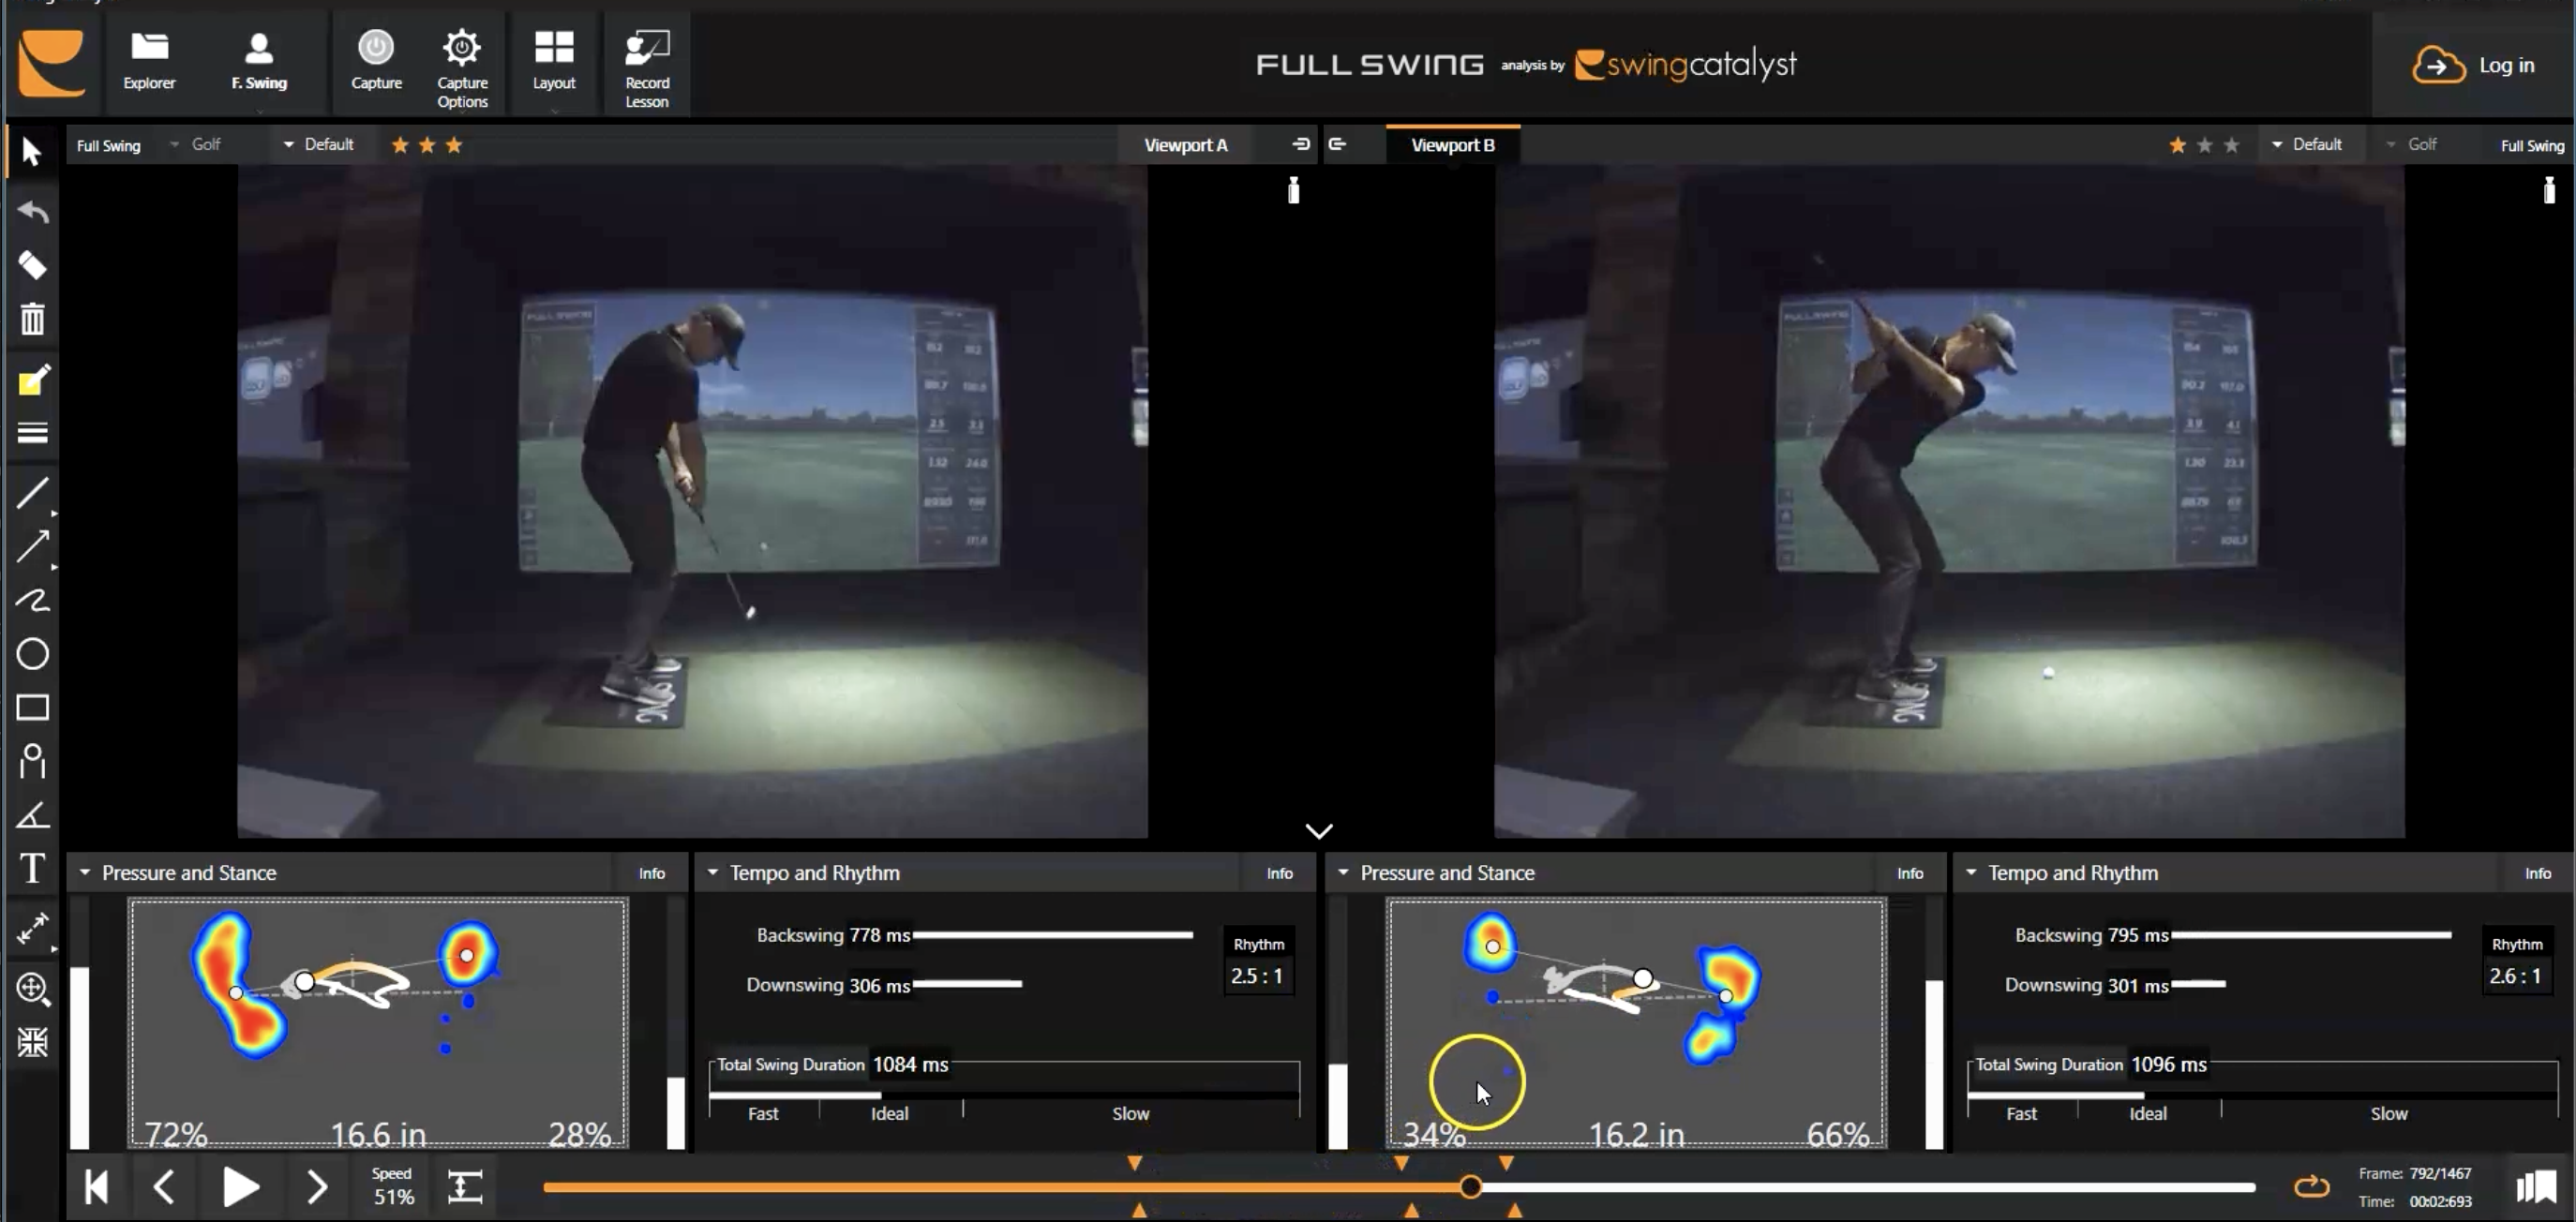Select the Eraser tool in sidebar
Image resolution: width=2576 pixels, height=1222 pixels.
click(32, 265)
